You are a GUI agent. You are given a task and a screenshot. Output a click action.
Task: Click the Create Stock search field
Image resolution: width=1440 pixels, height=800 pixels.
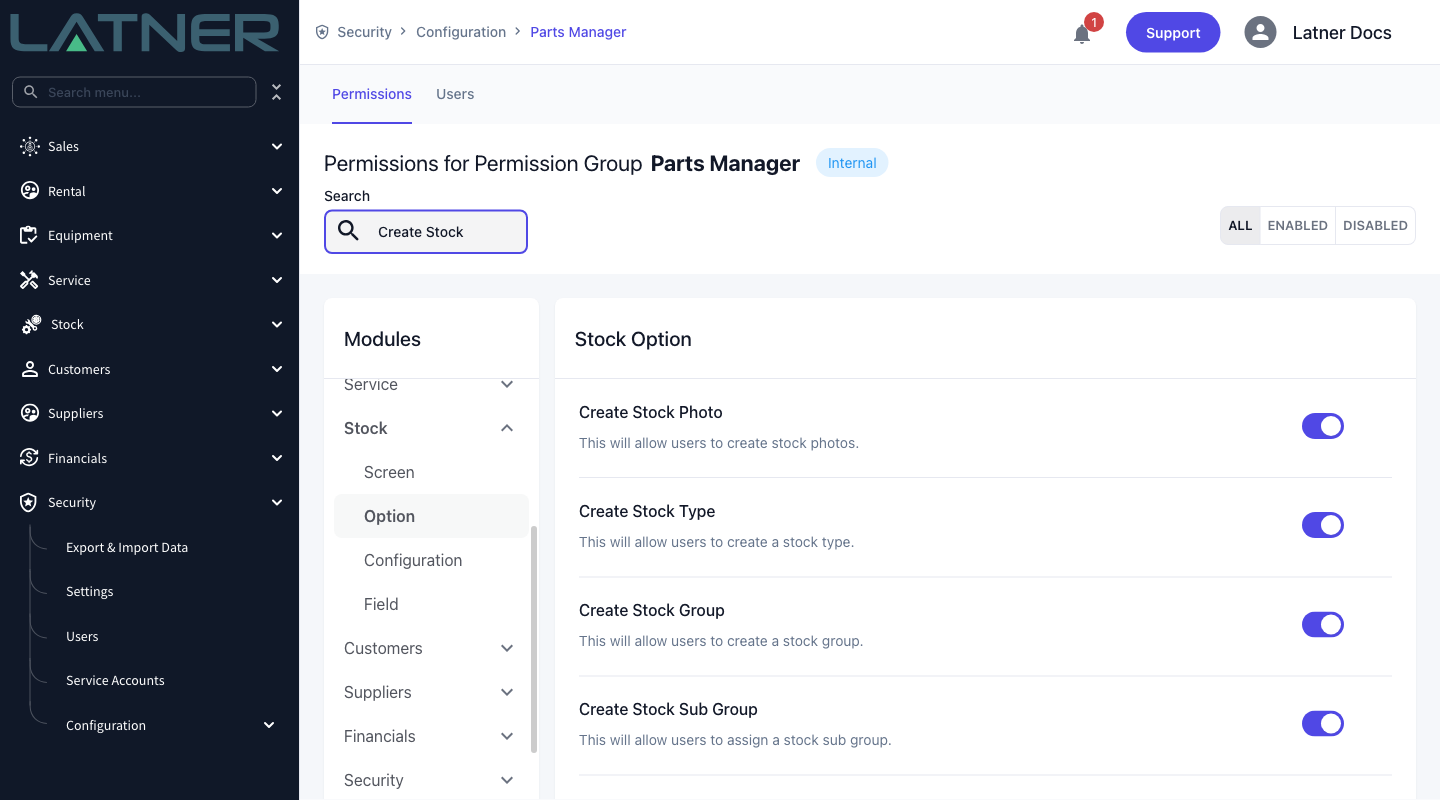(x=426, y=231)
